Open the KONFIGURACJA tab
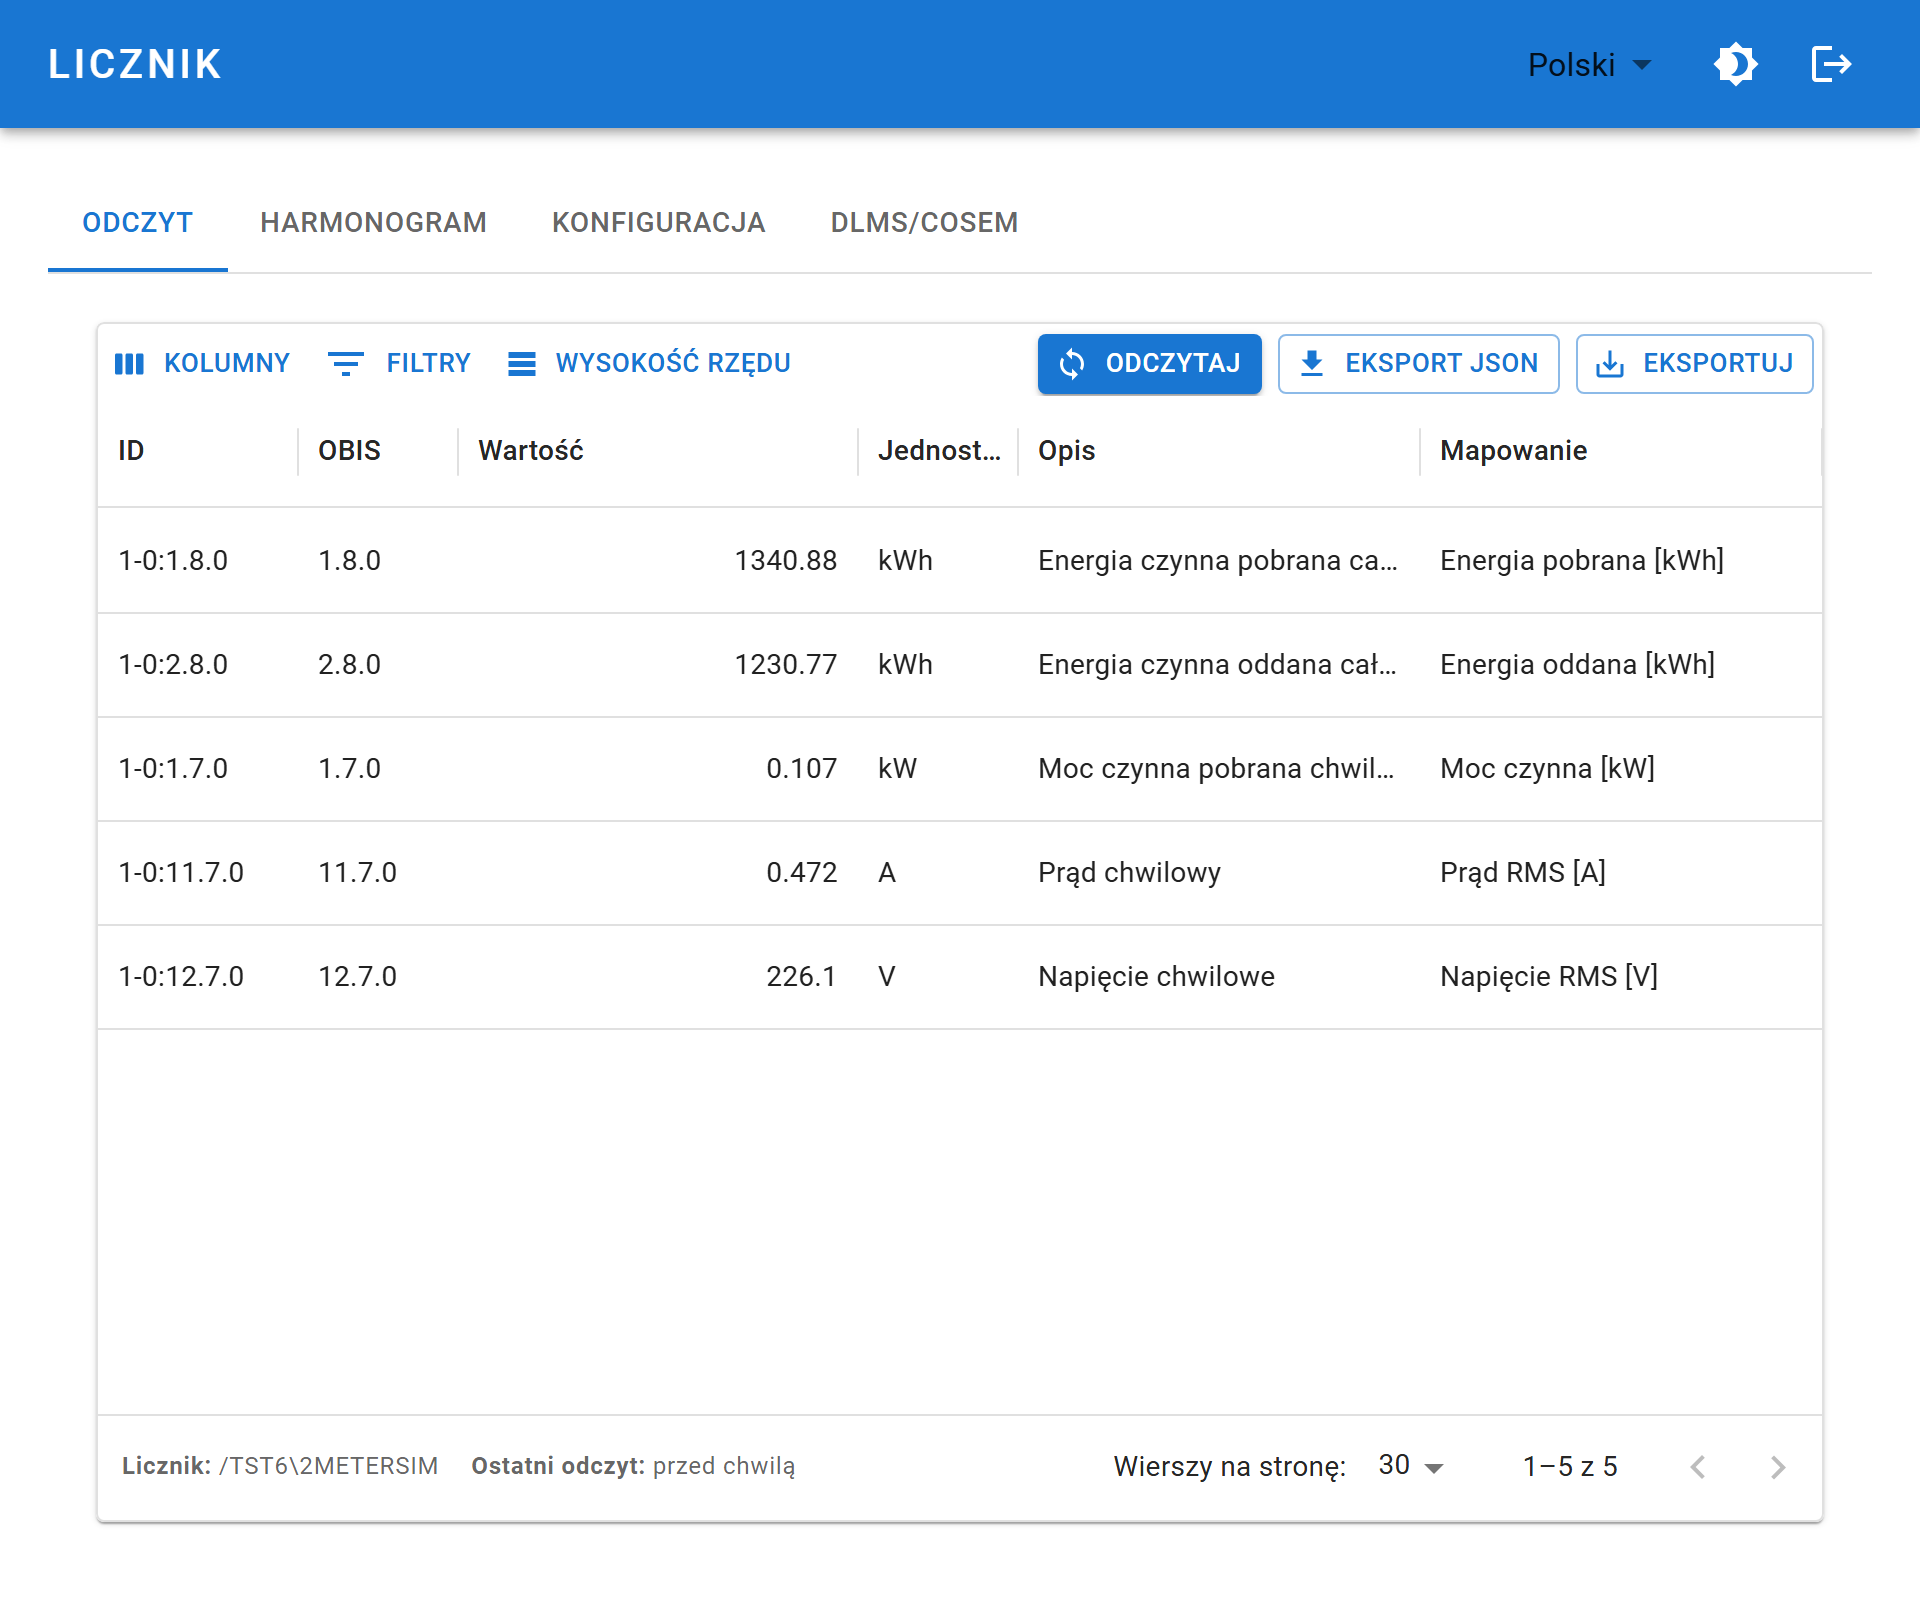This screenshot has width=1920, height=1618. [659, 222]
